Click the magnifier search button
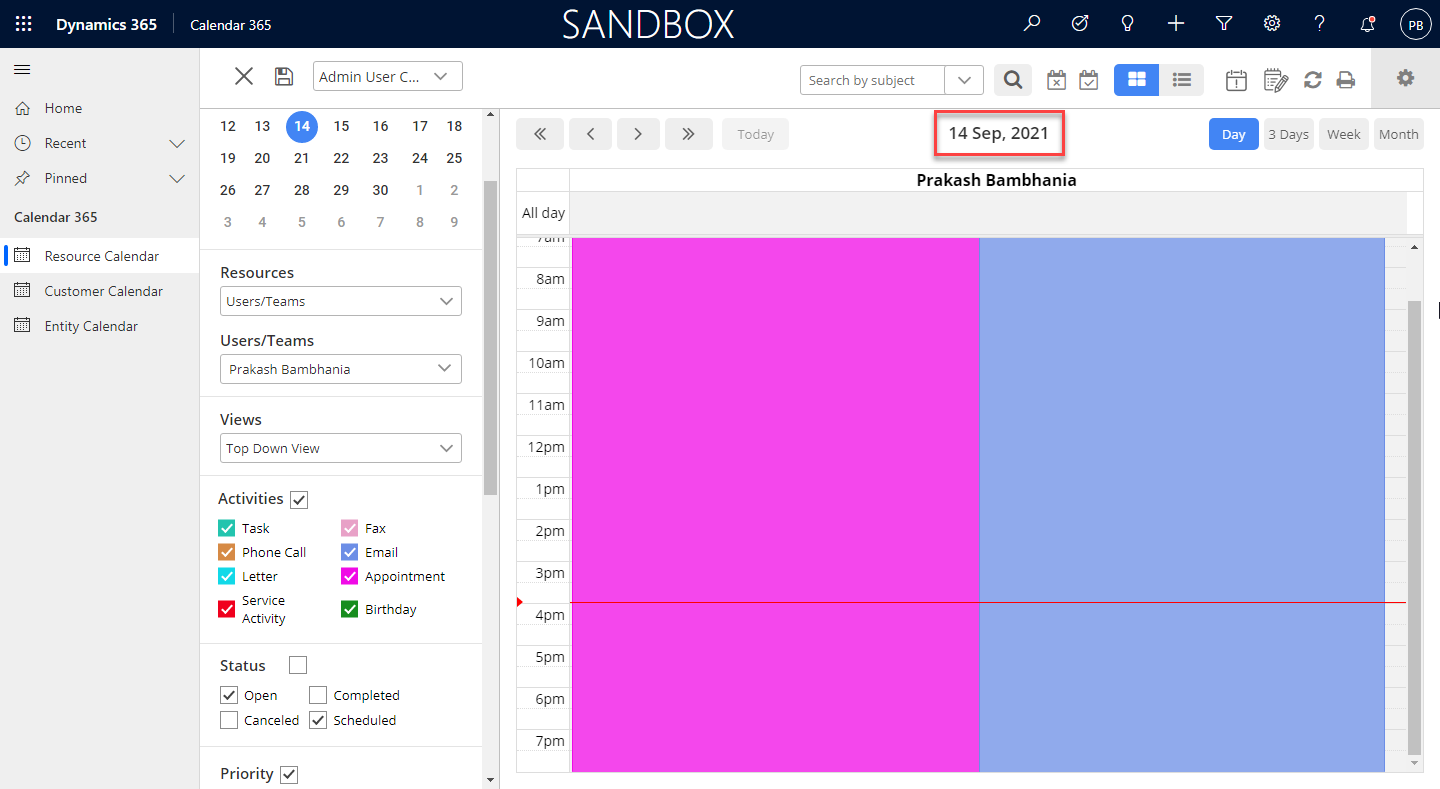This screenshot has width=1440, height=789. [1013, 80]
